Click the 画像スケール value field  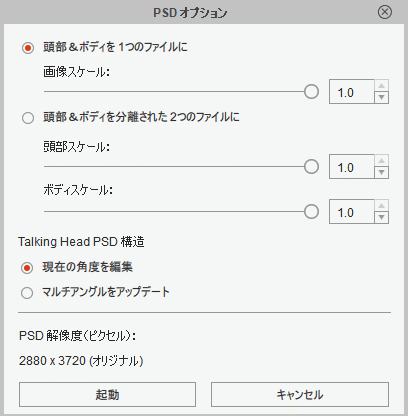click(x=352, y=92)
